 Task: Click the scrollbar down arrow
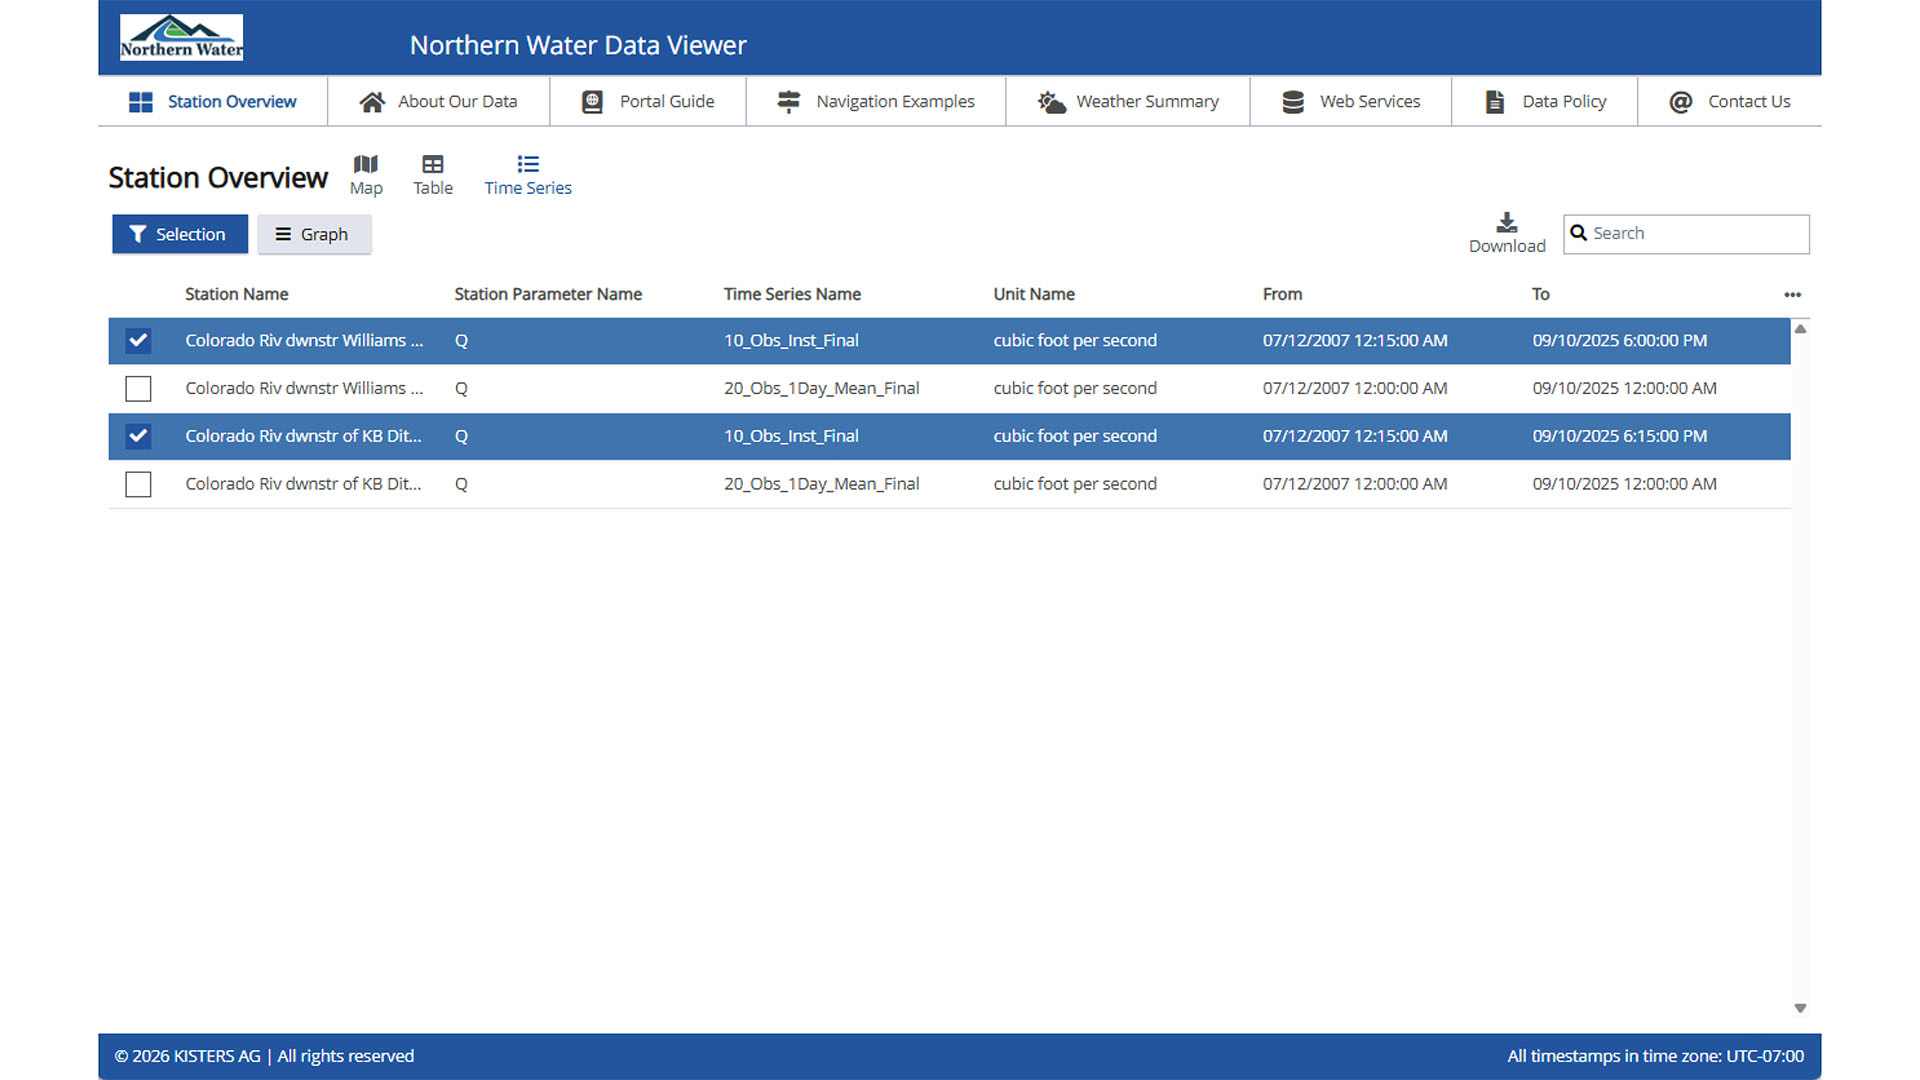click(1800, 1008)
